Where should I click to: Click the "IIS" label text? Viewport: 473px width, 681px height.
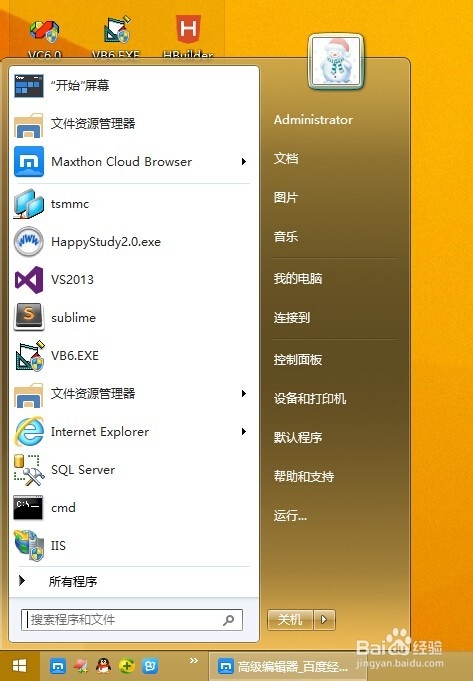pos(58,545)
